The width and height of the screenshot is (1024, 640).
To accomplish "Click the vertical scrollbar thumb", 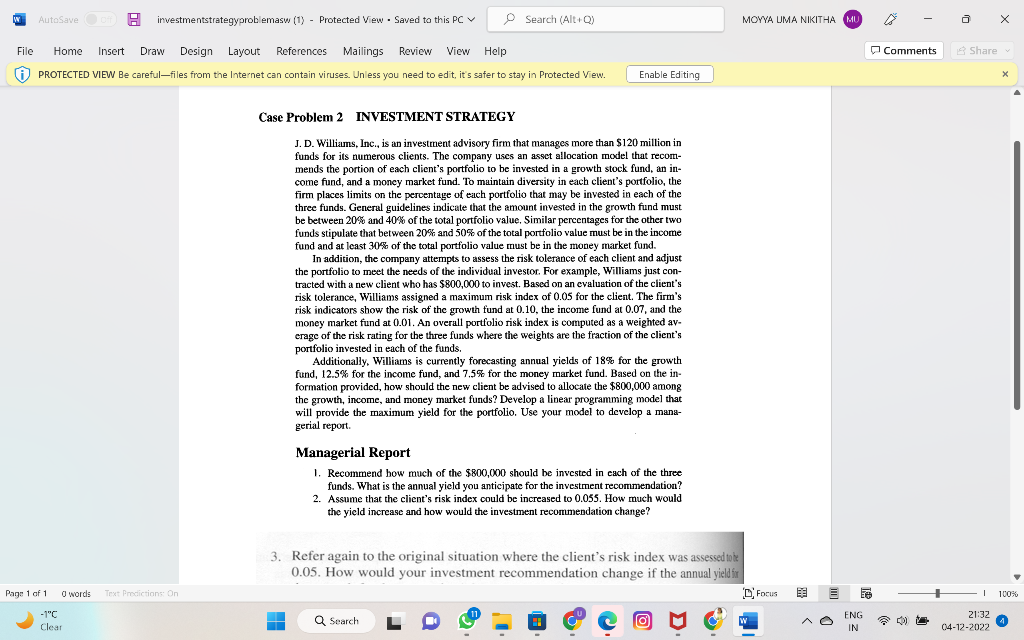I will 1017,275.
